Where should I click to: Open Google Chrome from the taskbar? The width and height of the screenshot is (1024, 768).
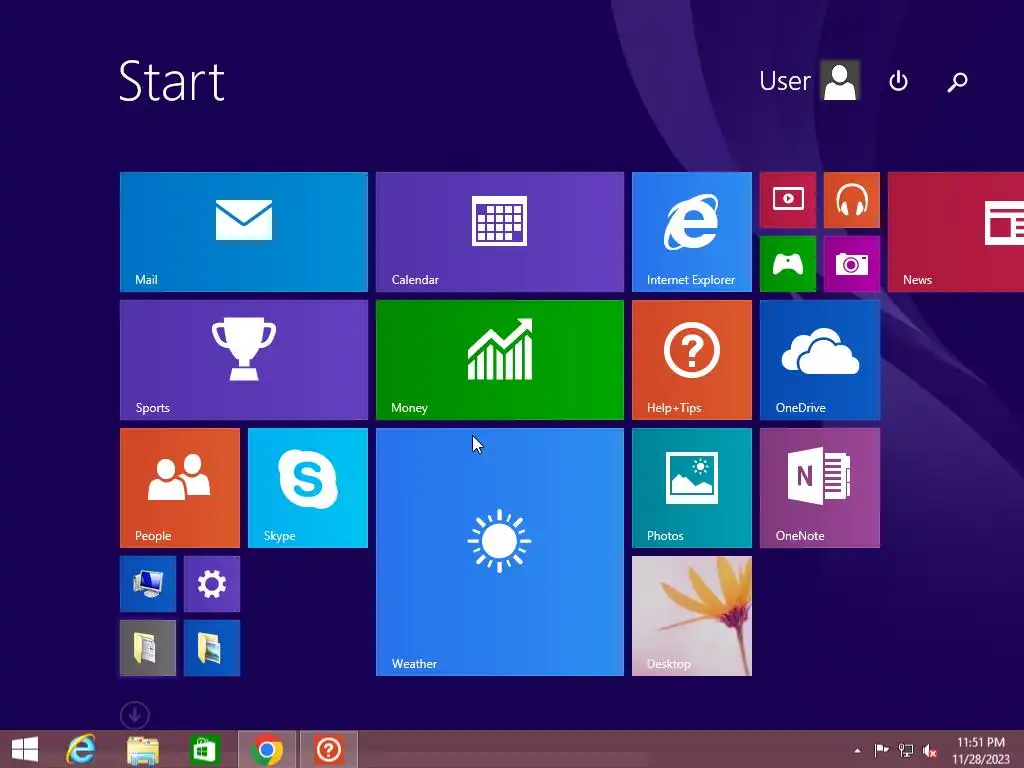pyautogui.click(x=266, y=750)
